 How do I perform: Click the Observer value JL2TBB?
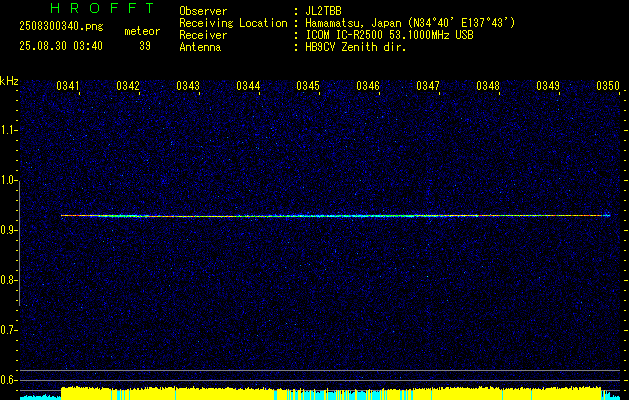click(323, 11)
